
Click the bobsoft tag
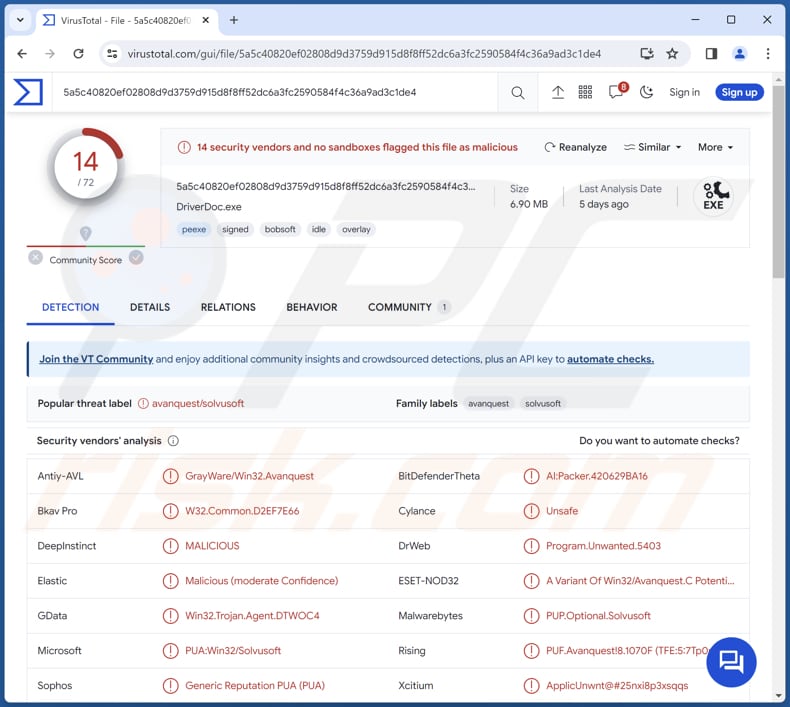pos(280,230)
